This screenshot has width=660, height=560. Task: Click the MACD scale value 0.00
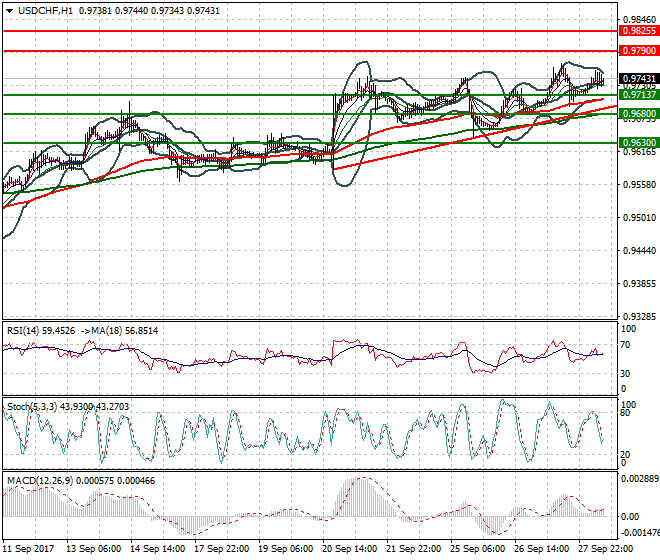pos(630,517)
